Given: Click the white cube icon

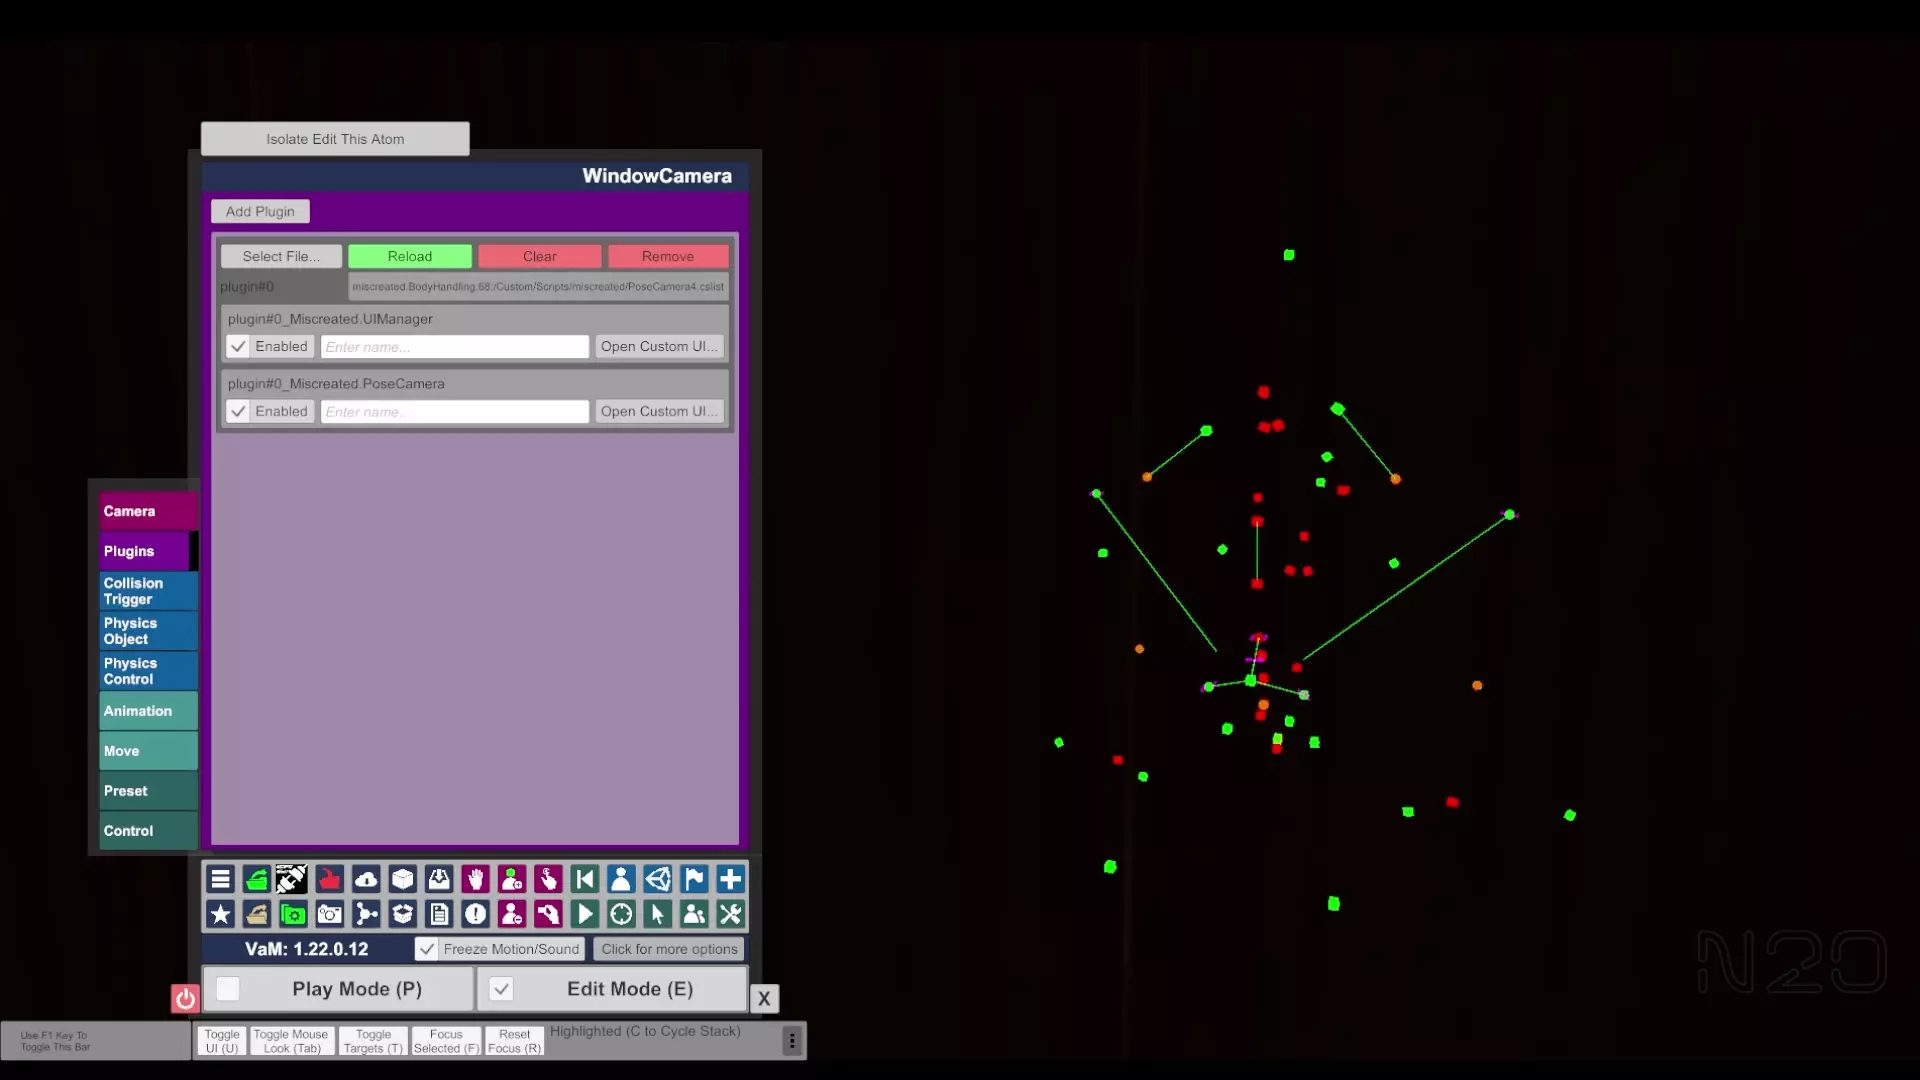Looking at the screenshot, I should pos(402,879).
